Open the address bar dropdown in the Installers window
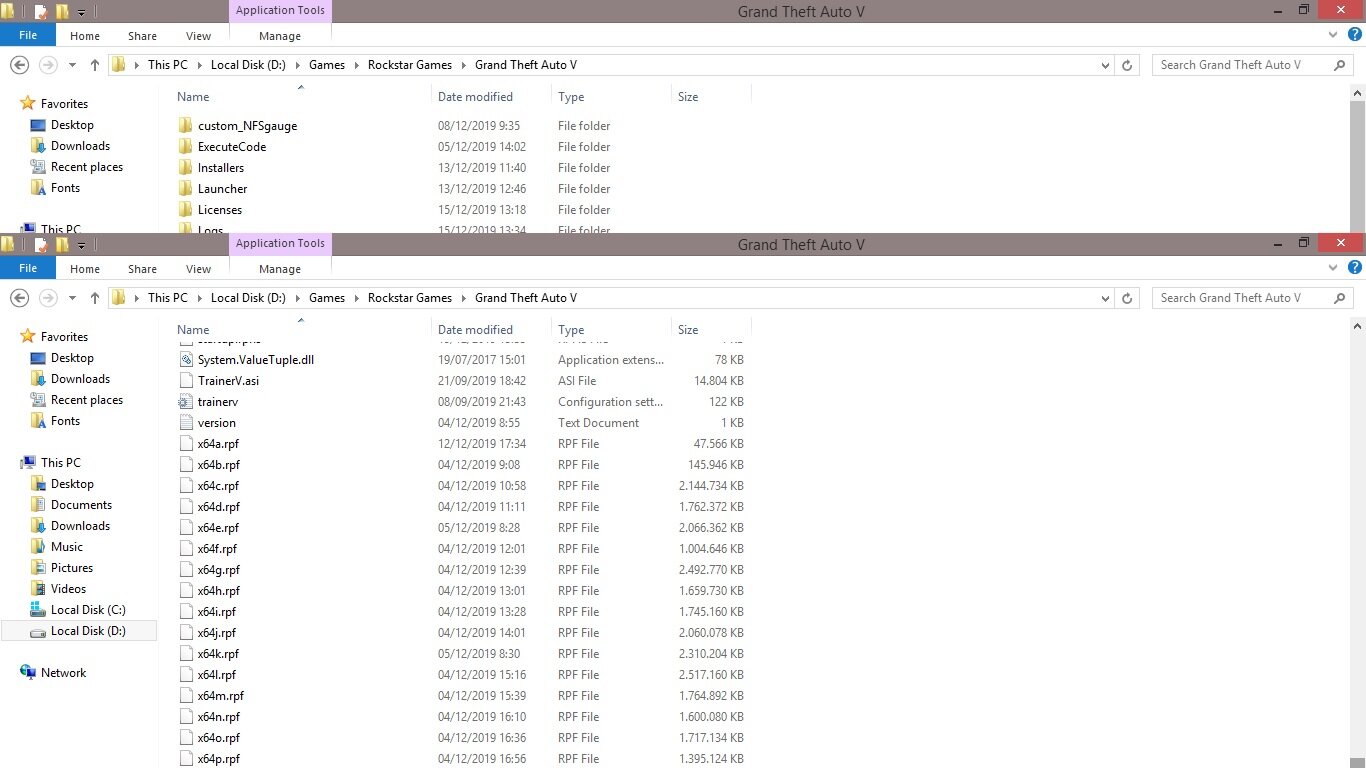Screen dimensions: 1366x768 (x=1105, y=65)
